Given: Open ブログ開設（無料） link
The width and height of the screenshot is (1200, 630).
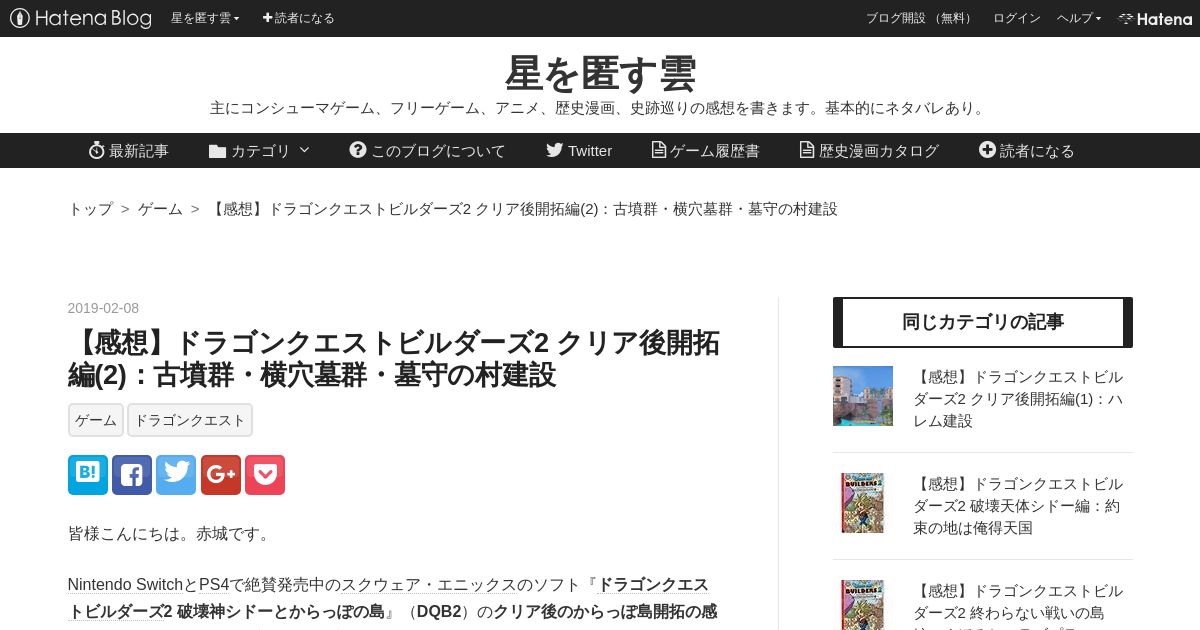Looking at the screenshot, I should pos(920,18).
